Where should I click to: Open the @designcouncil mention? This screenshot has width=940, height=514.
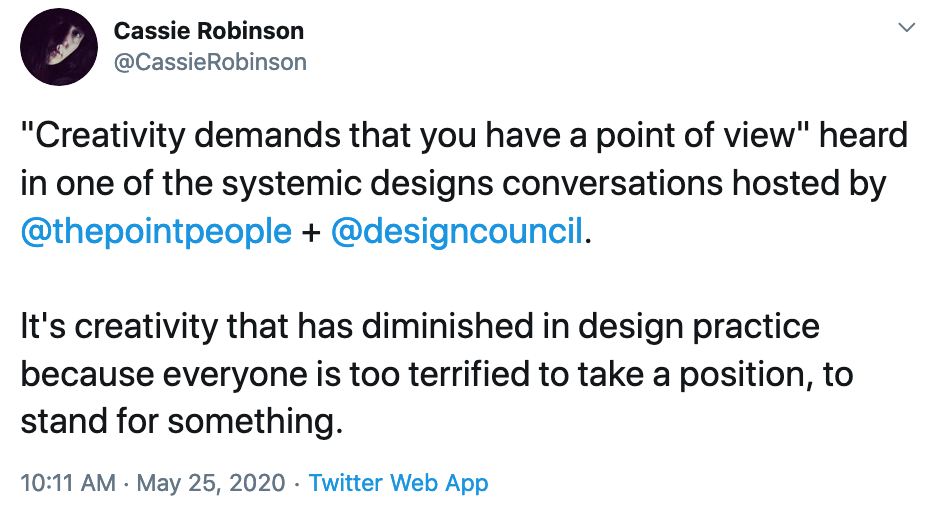pos(456,232)
